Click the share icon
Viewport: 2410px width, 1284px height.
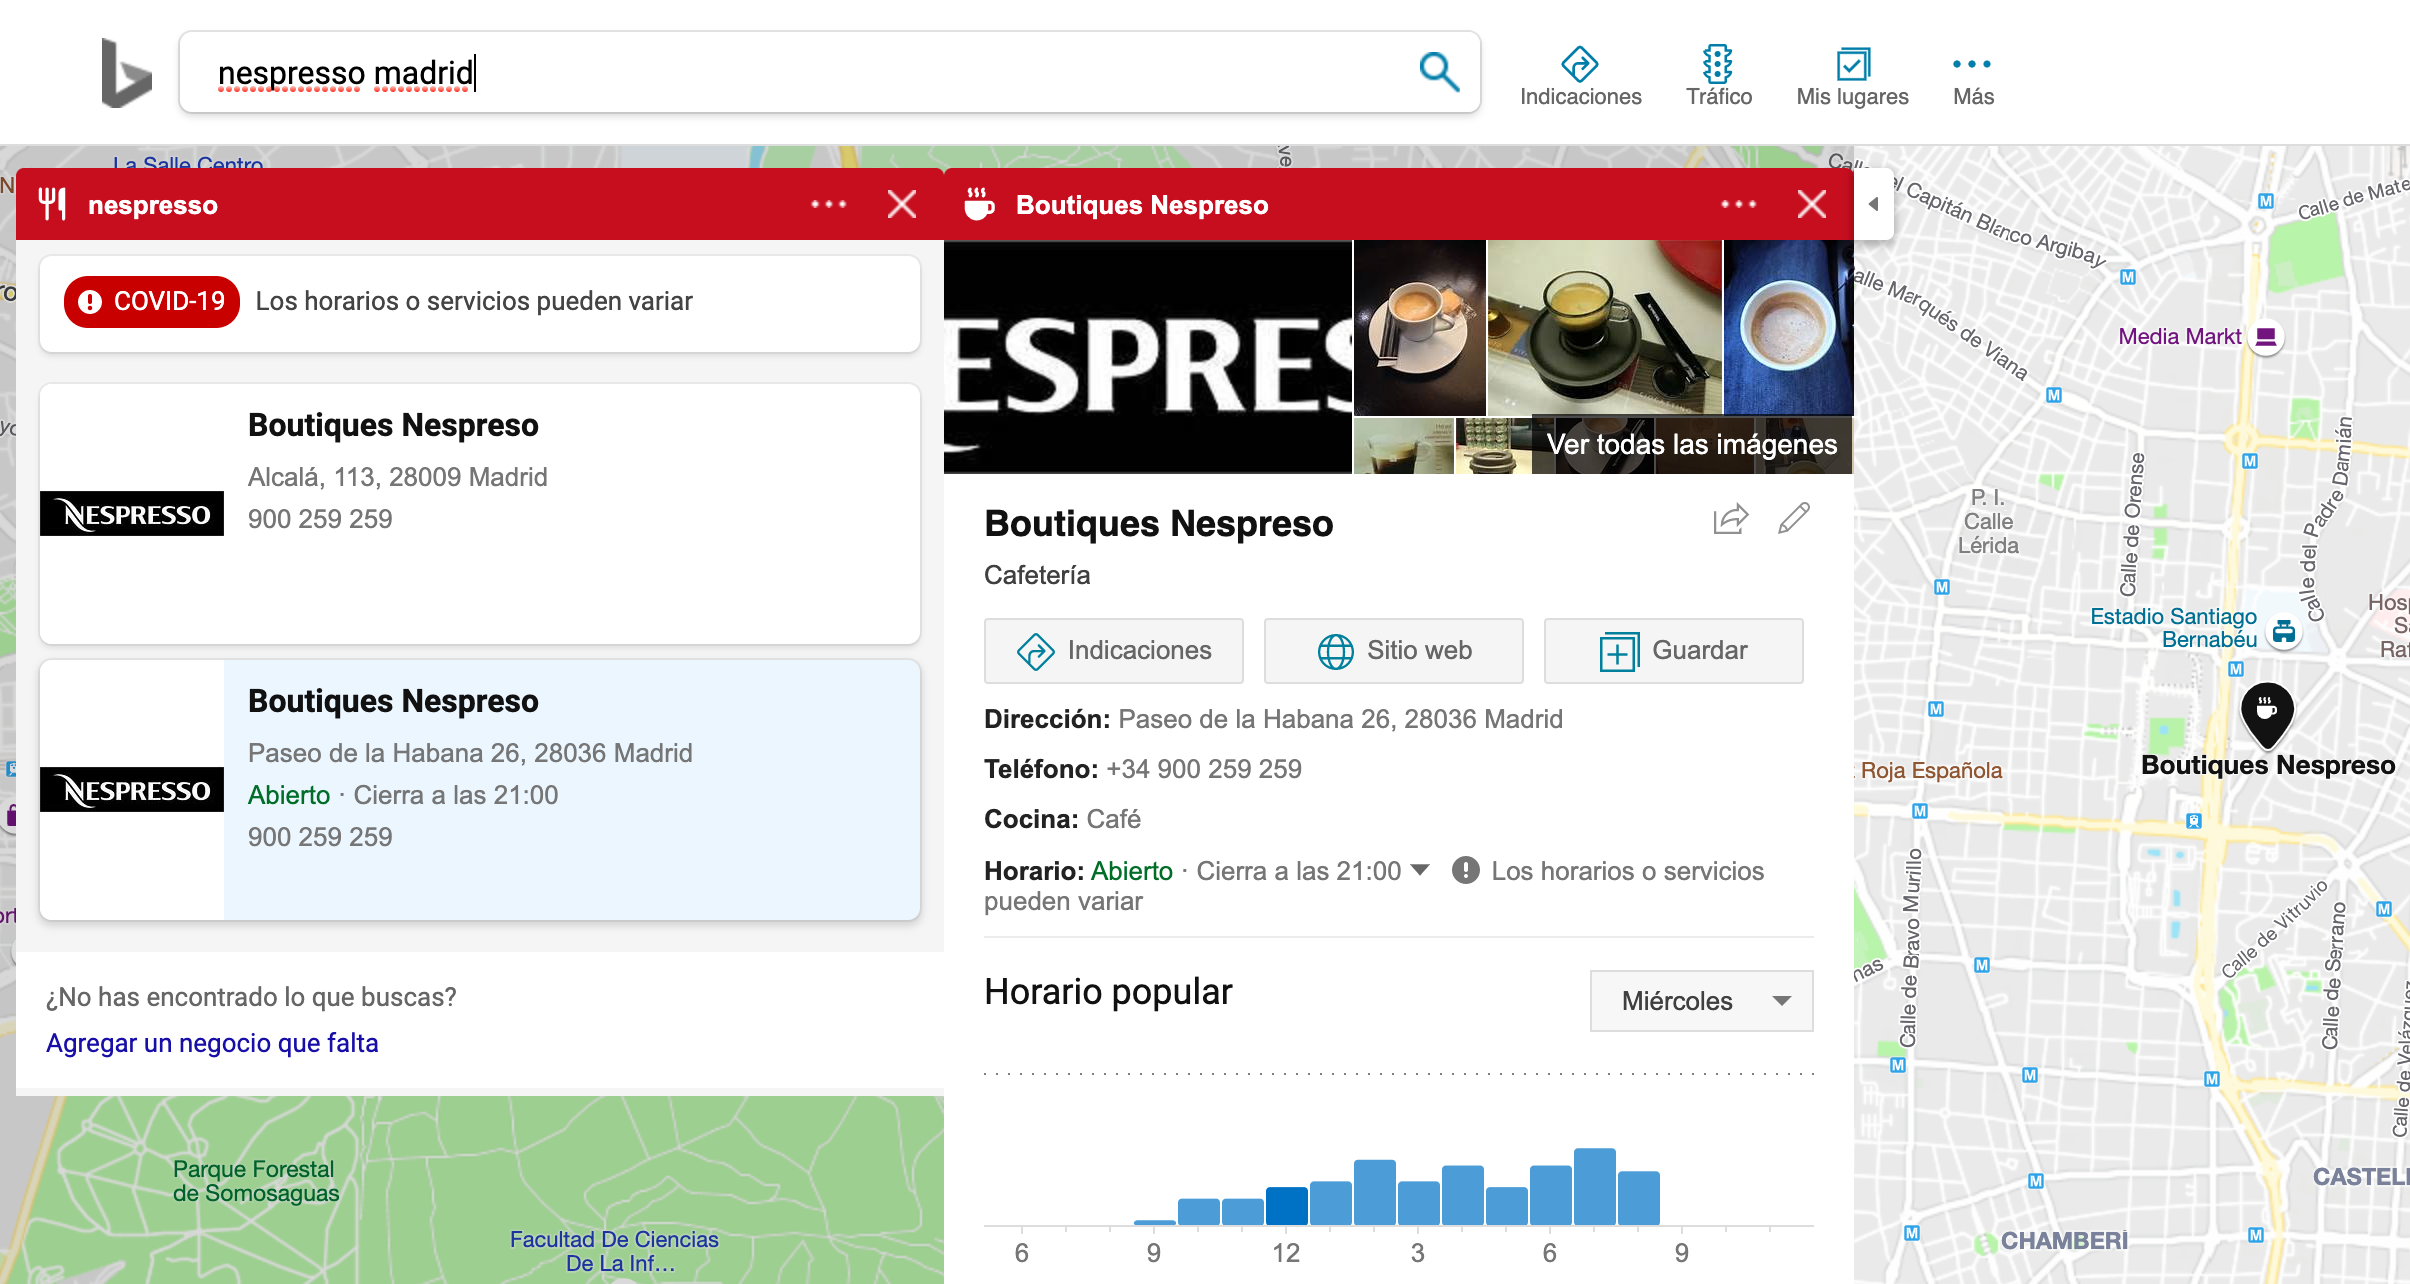point(1730,519)
